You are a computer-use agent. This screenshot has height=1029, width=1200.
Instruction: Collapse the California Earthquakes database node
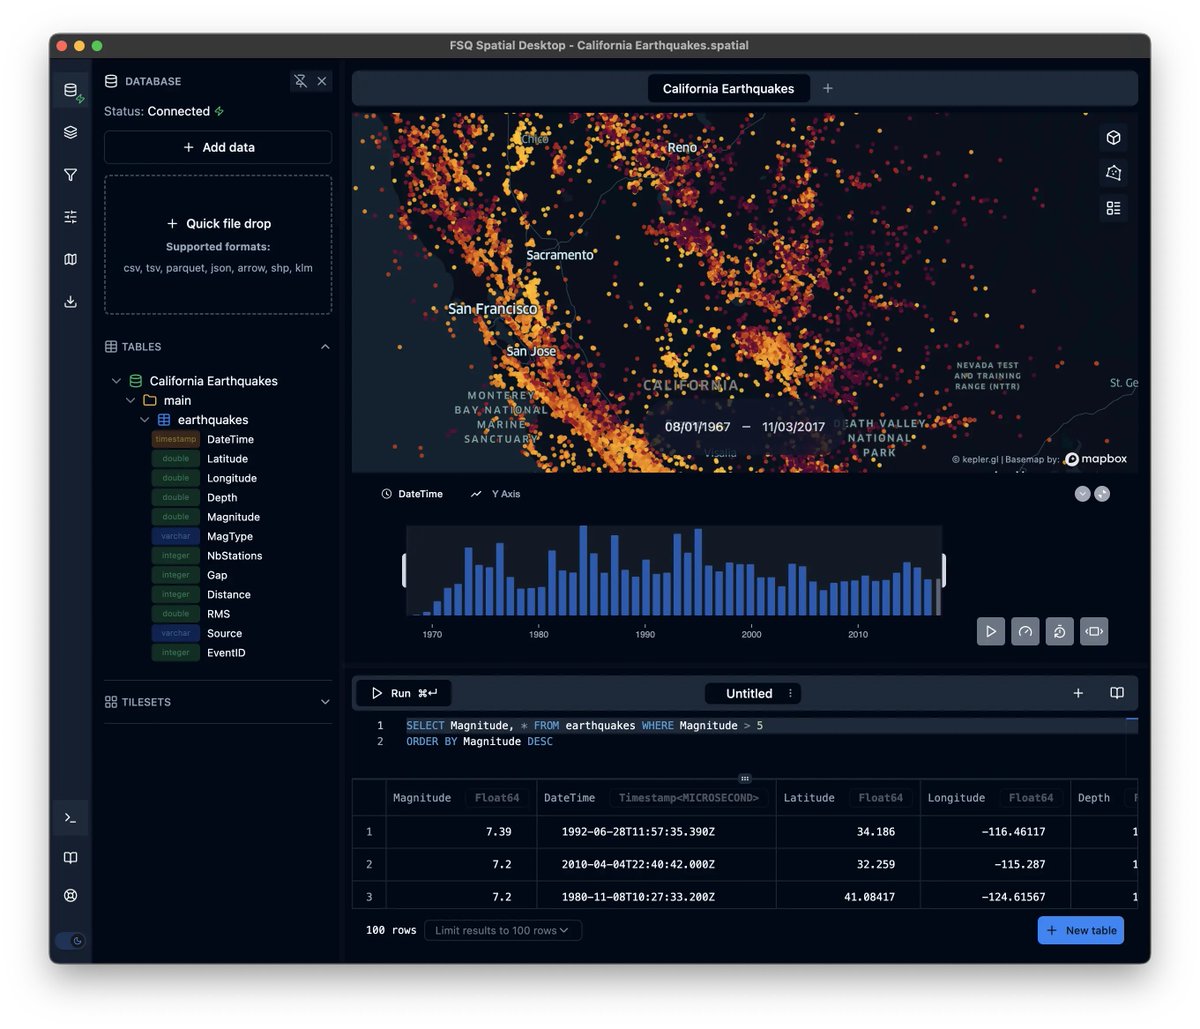tap(116, 381)
